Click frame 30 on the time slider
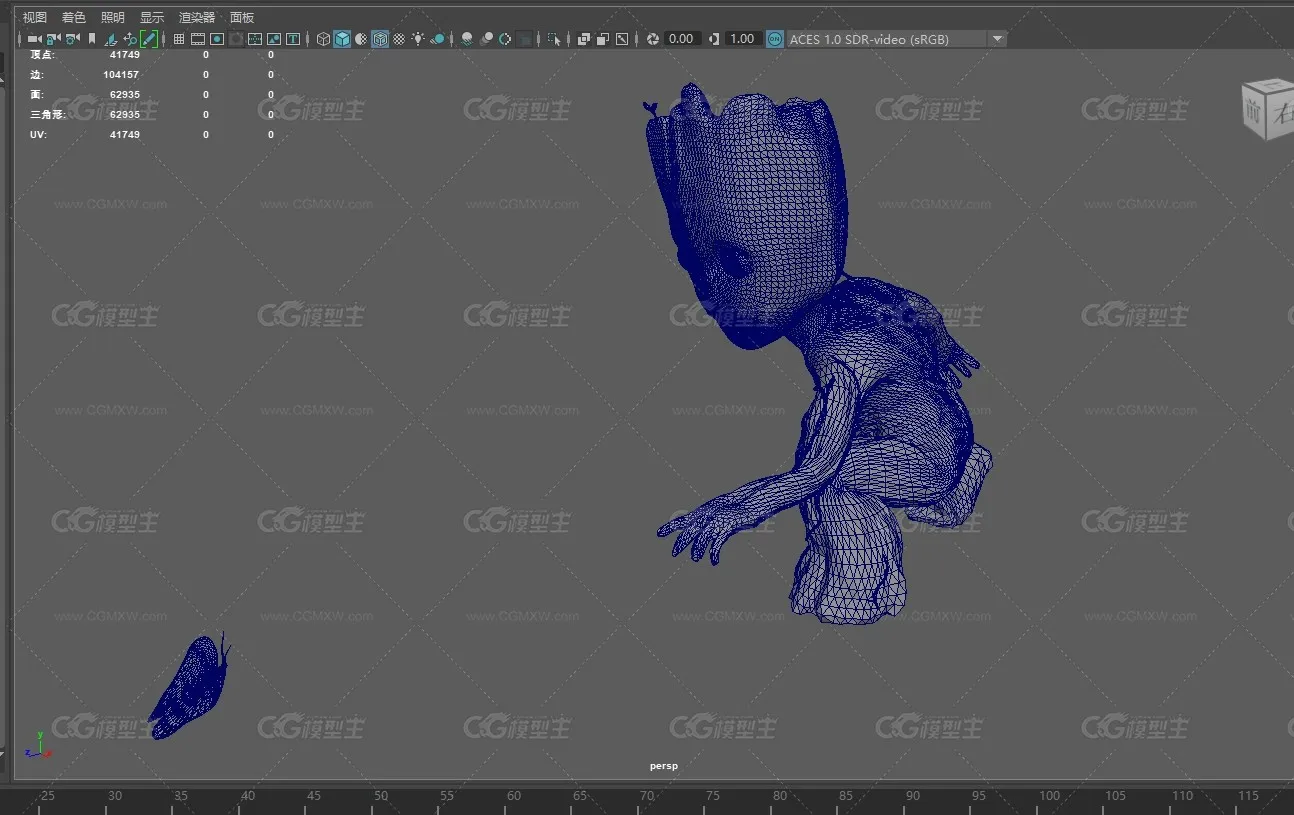This screenshot has width=1294, height=815. [x=115, y=796]
